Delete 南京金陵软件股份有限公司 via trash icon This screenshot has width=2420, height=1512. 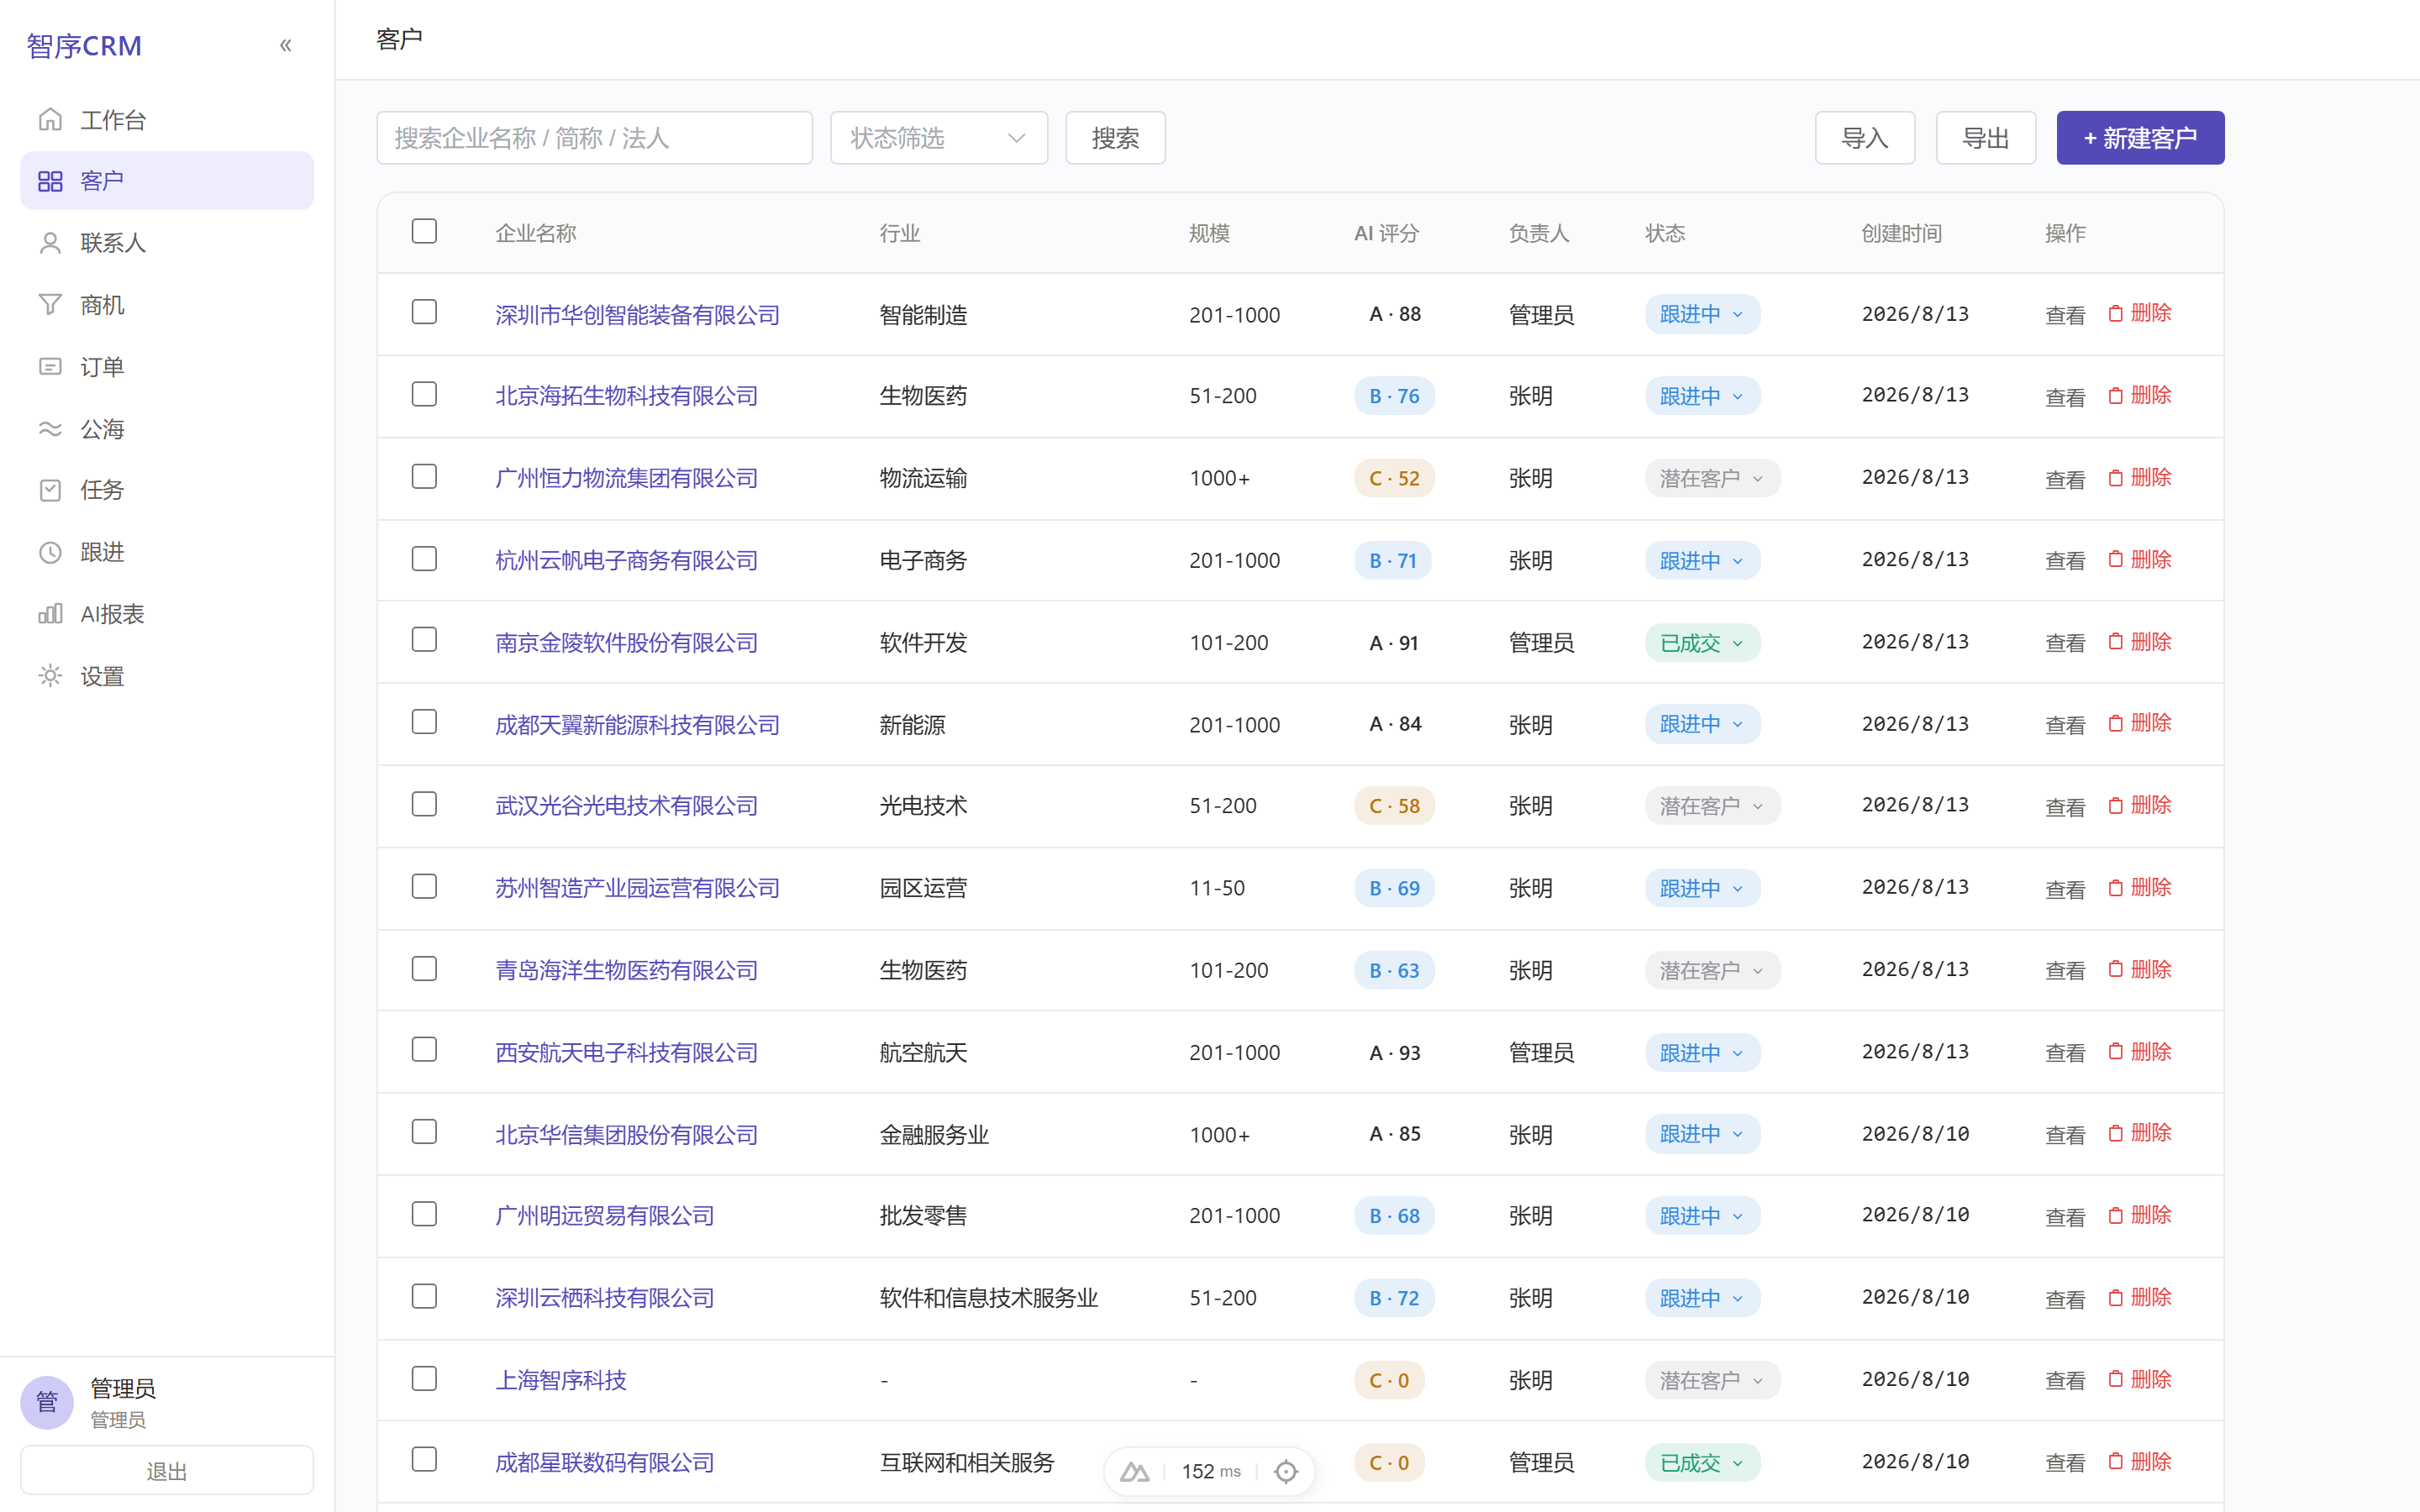pyautogui.click(x=2115, y=641)
